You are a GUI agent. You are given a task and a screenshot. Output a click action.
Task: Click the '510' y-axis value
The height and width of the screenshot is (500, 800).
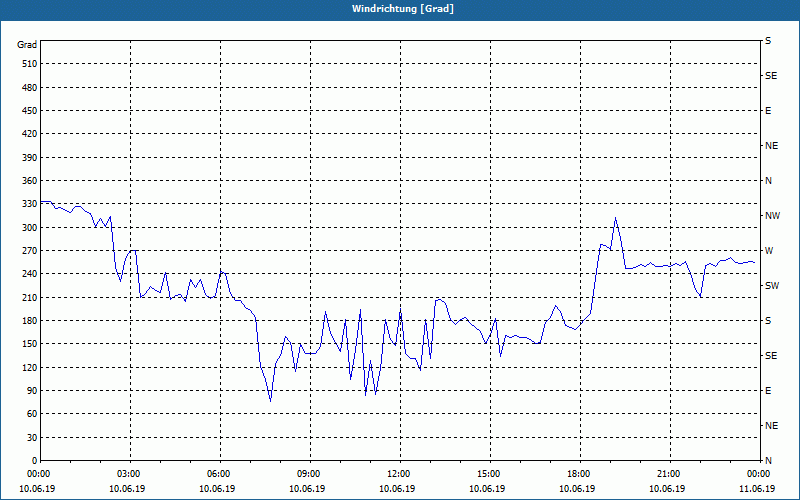click(x=30, y=64)
